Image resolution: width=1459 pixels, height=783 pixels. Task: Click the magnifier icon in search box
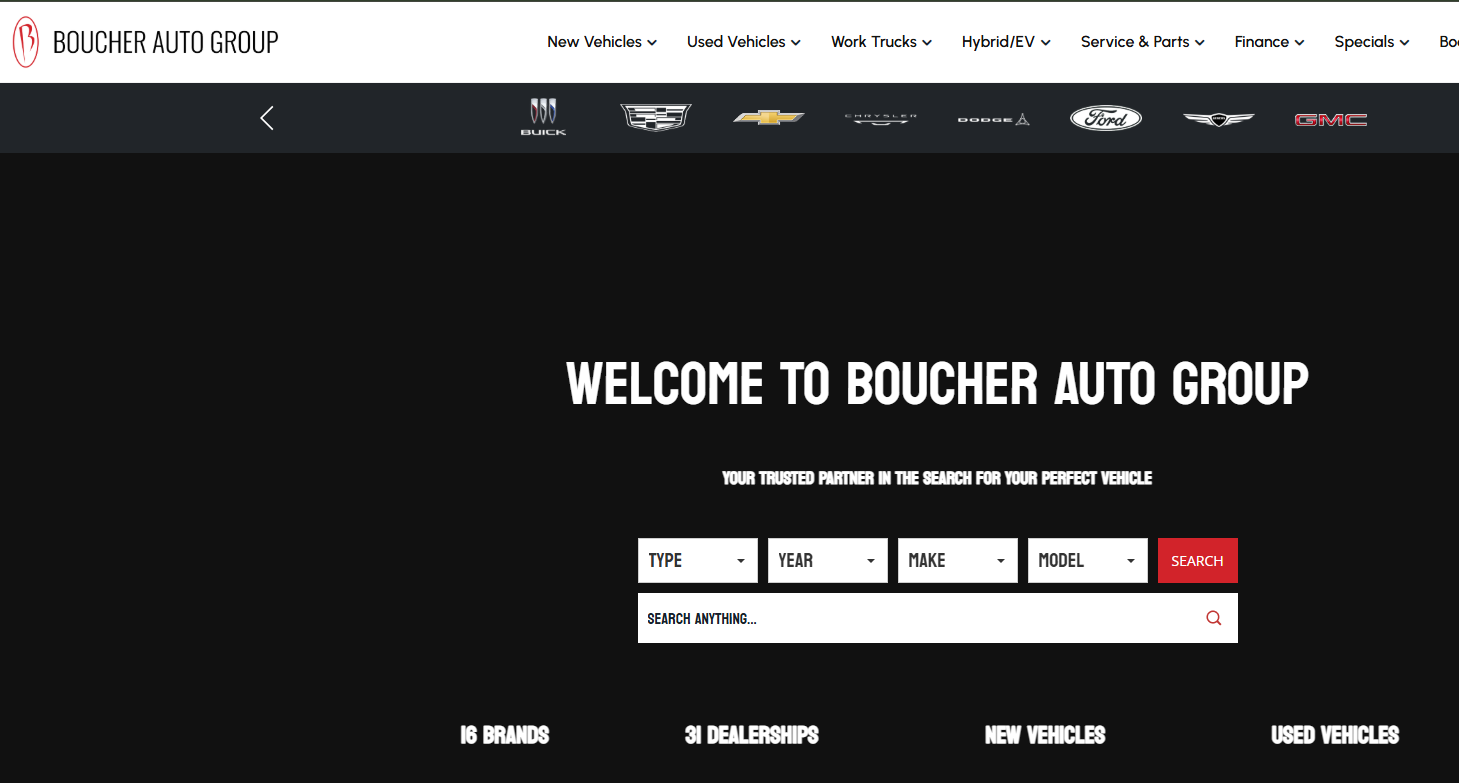point(1214,618)
